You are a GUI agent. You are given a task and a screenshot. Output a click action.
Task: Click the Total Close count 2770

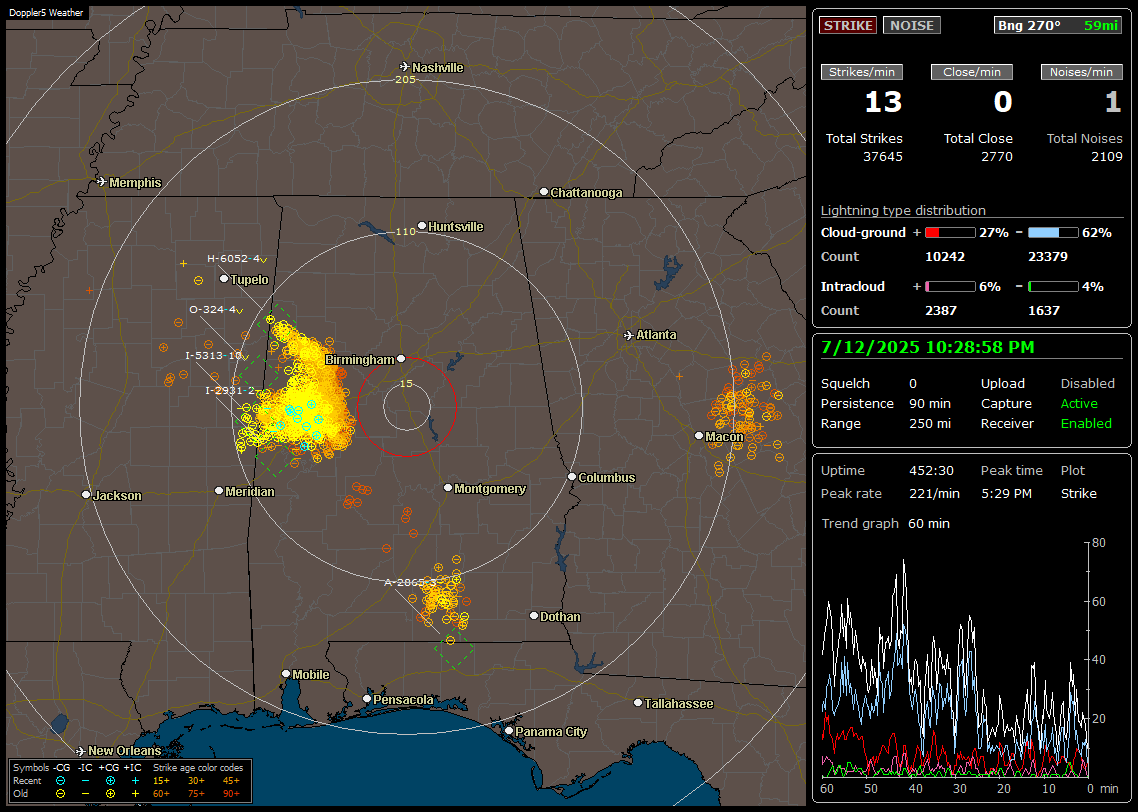pyautogui.click(x=996, y=156)
